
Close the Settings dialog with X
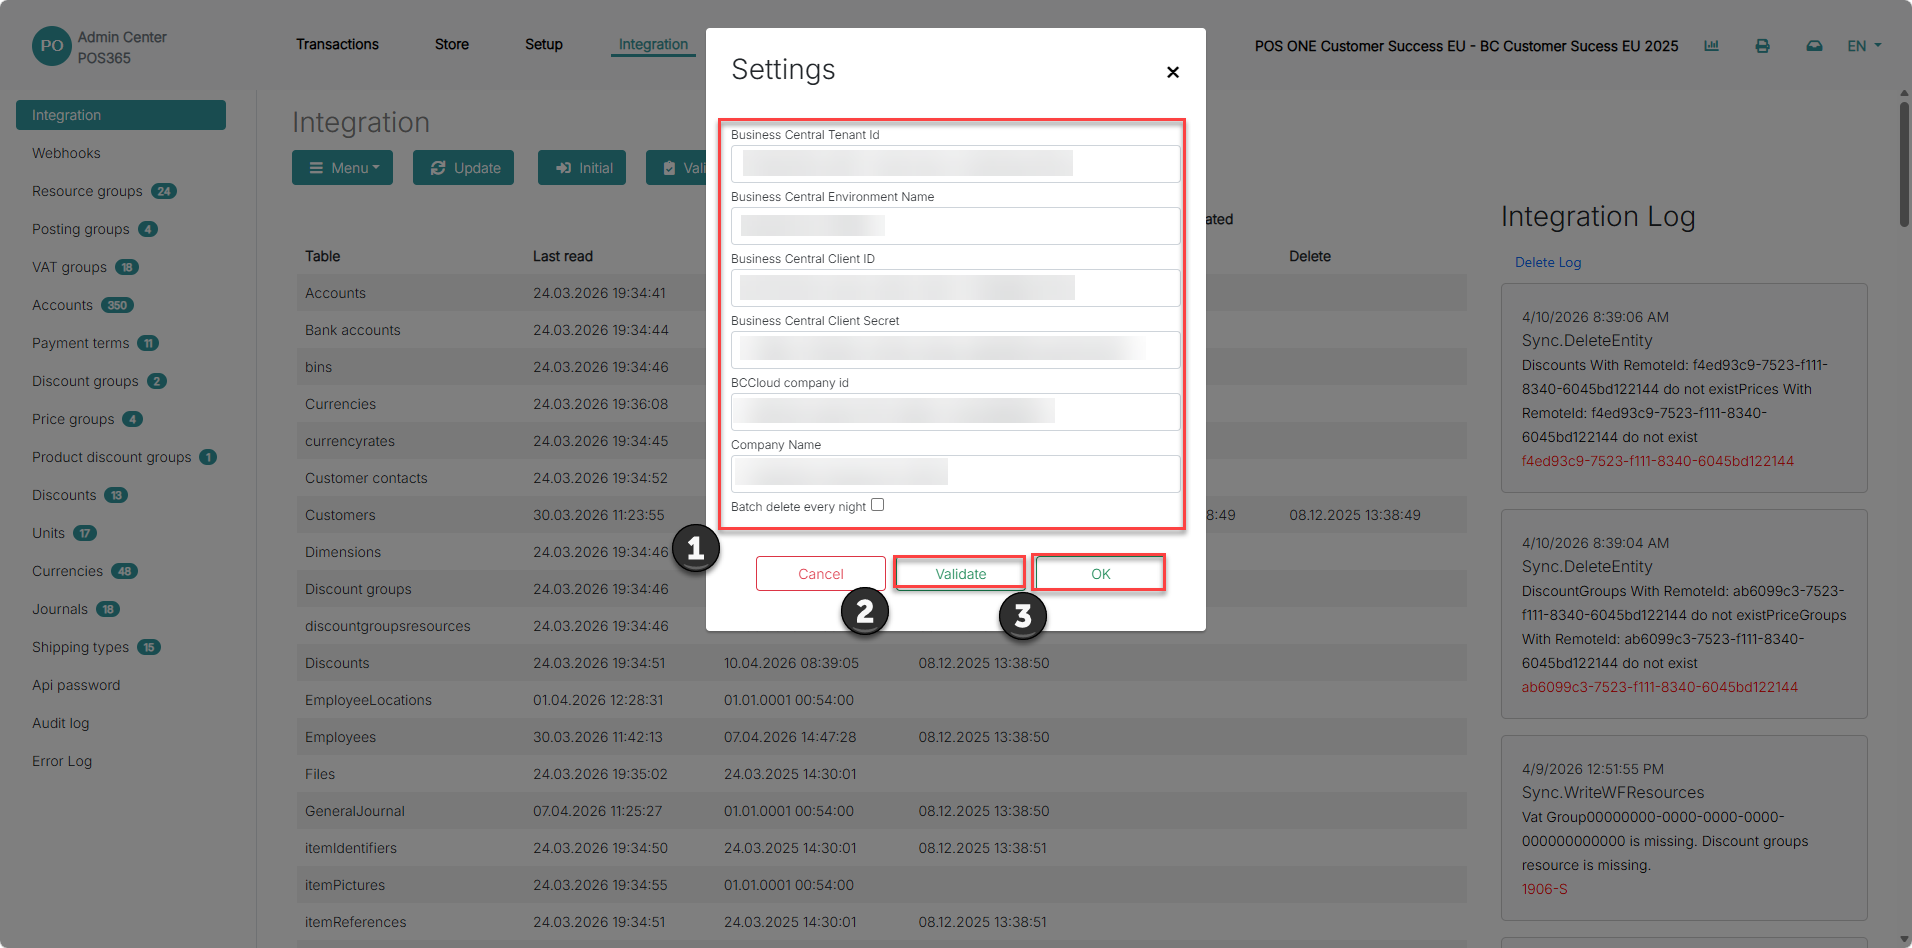1173,72
